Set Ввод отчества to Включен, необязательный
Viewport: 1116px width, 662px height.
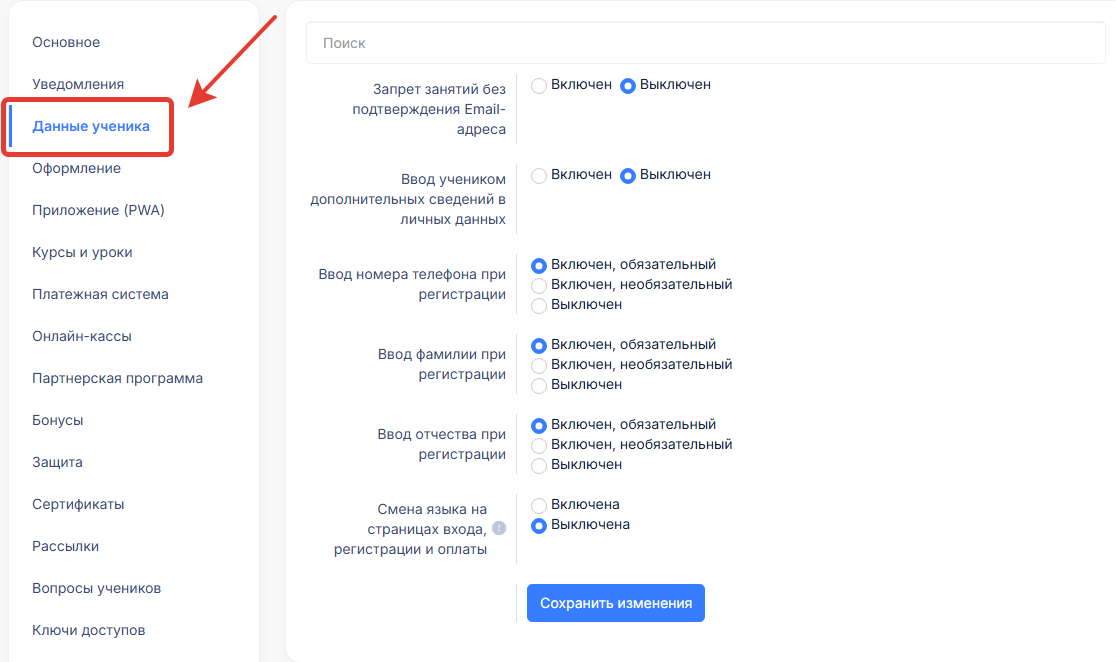(x=539, y=445)
